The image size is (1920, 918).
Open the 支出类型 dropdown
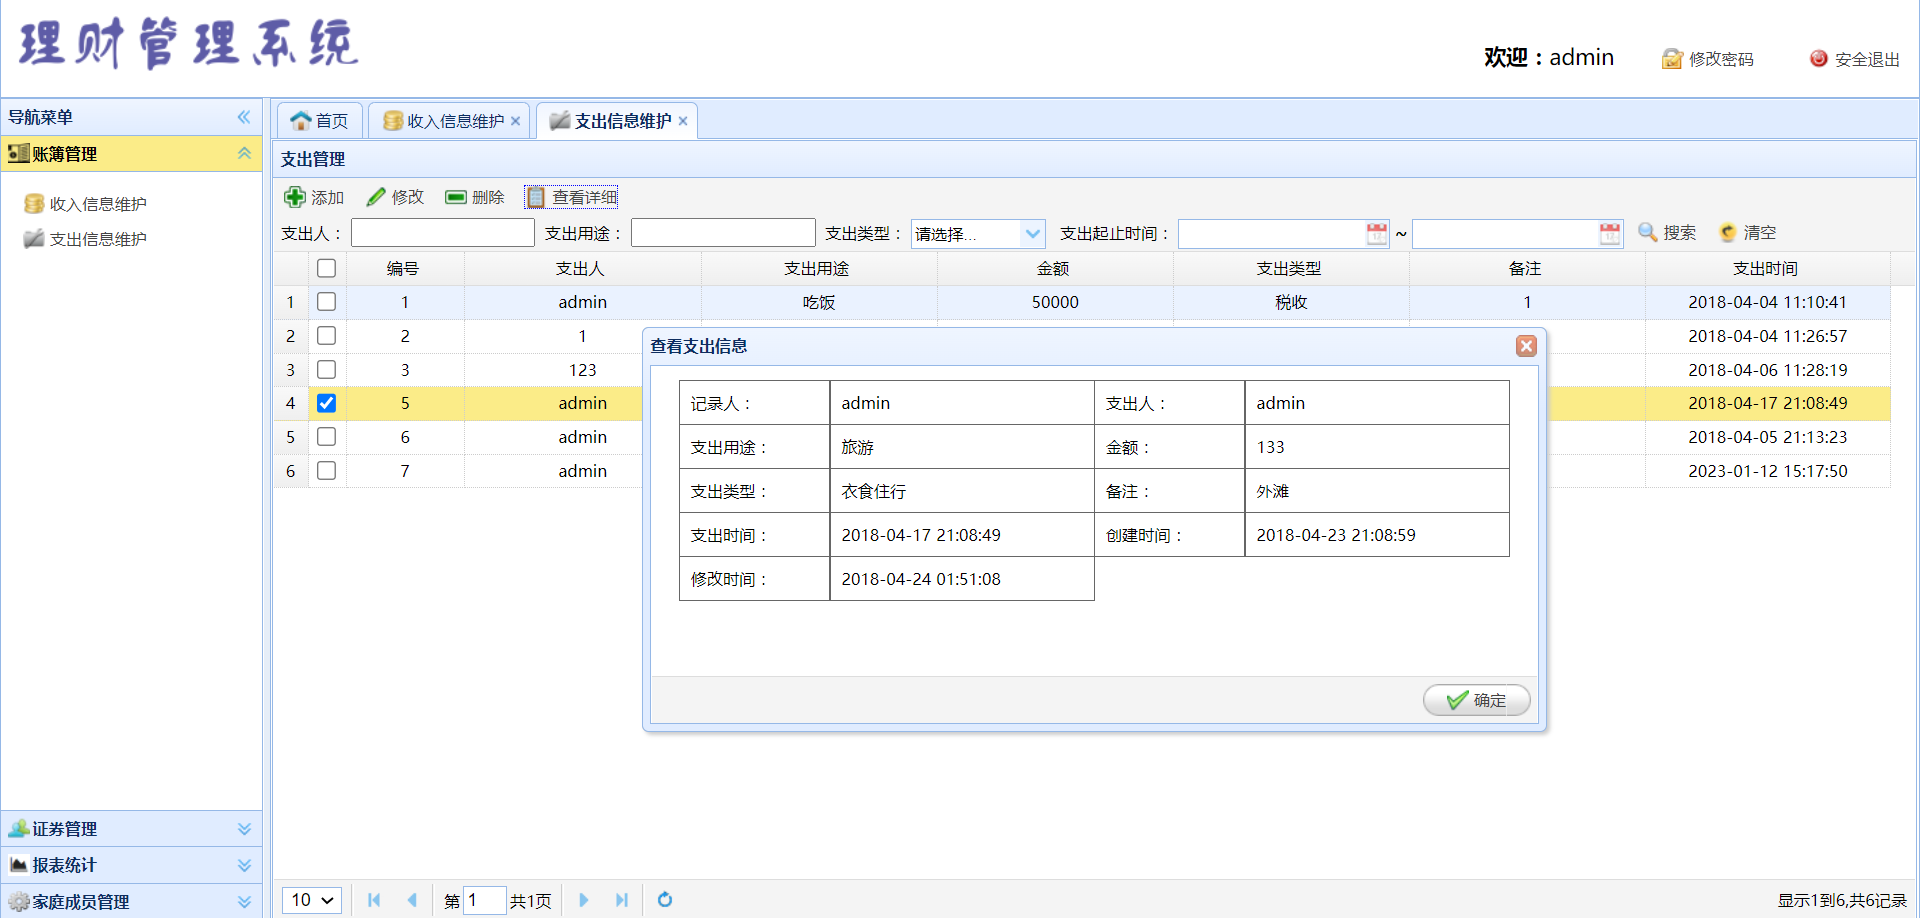click(1033, 234)
